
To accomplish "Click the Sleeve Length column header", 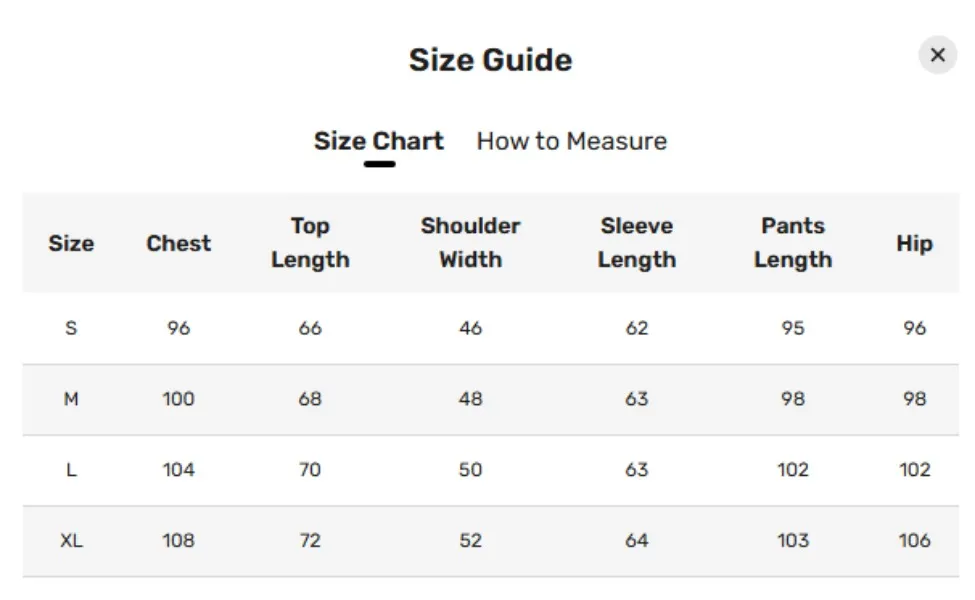I will click(x=637, y=243).
